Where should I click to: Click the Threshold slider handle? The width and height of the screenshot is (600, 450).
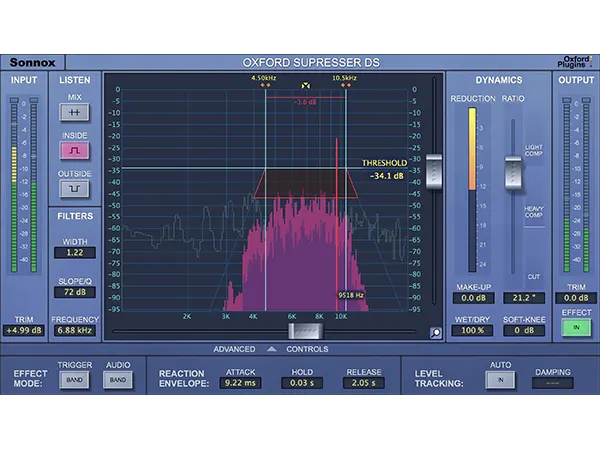434,171
